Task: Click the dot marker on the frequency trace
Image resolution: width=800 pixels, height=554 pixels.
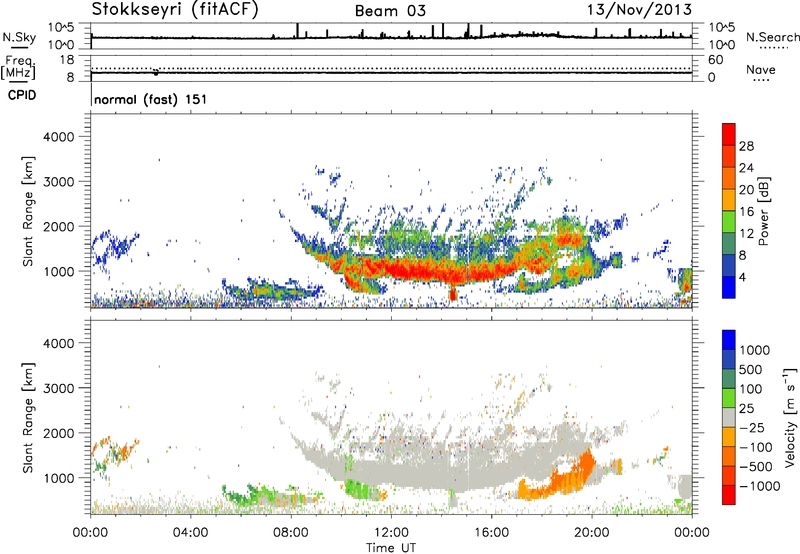Action: [156, 72]
